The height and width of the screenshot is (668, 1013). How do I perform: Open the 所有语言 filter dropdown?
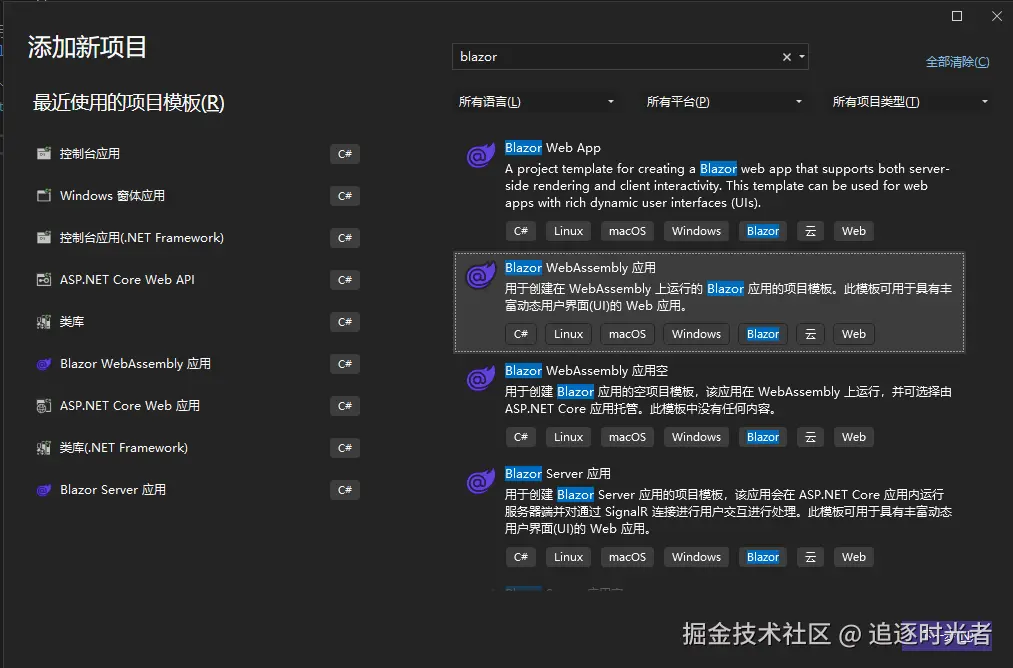(536, 101)
